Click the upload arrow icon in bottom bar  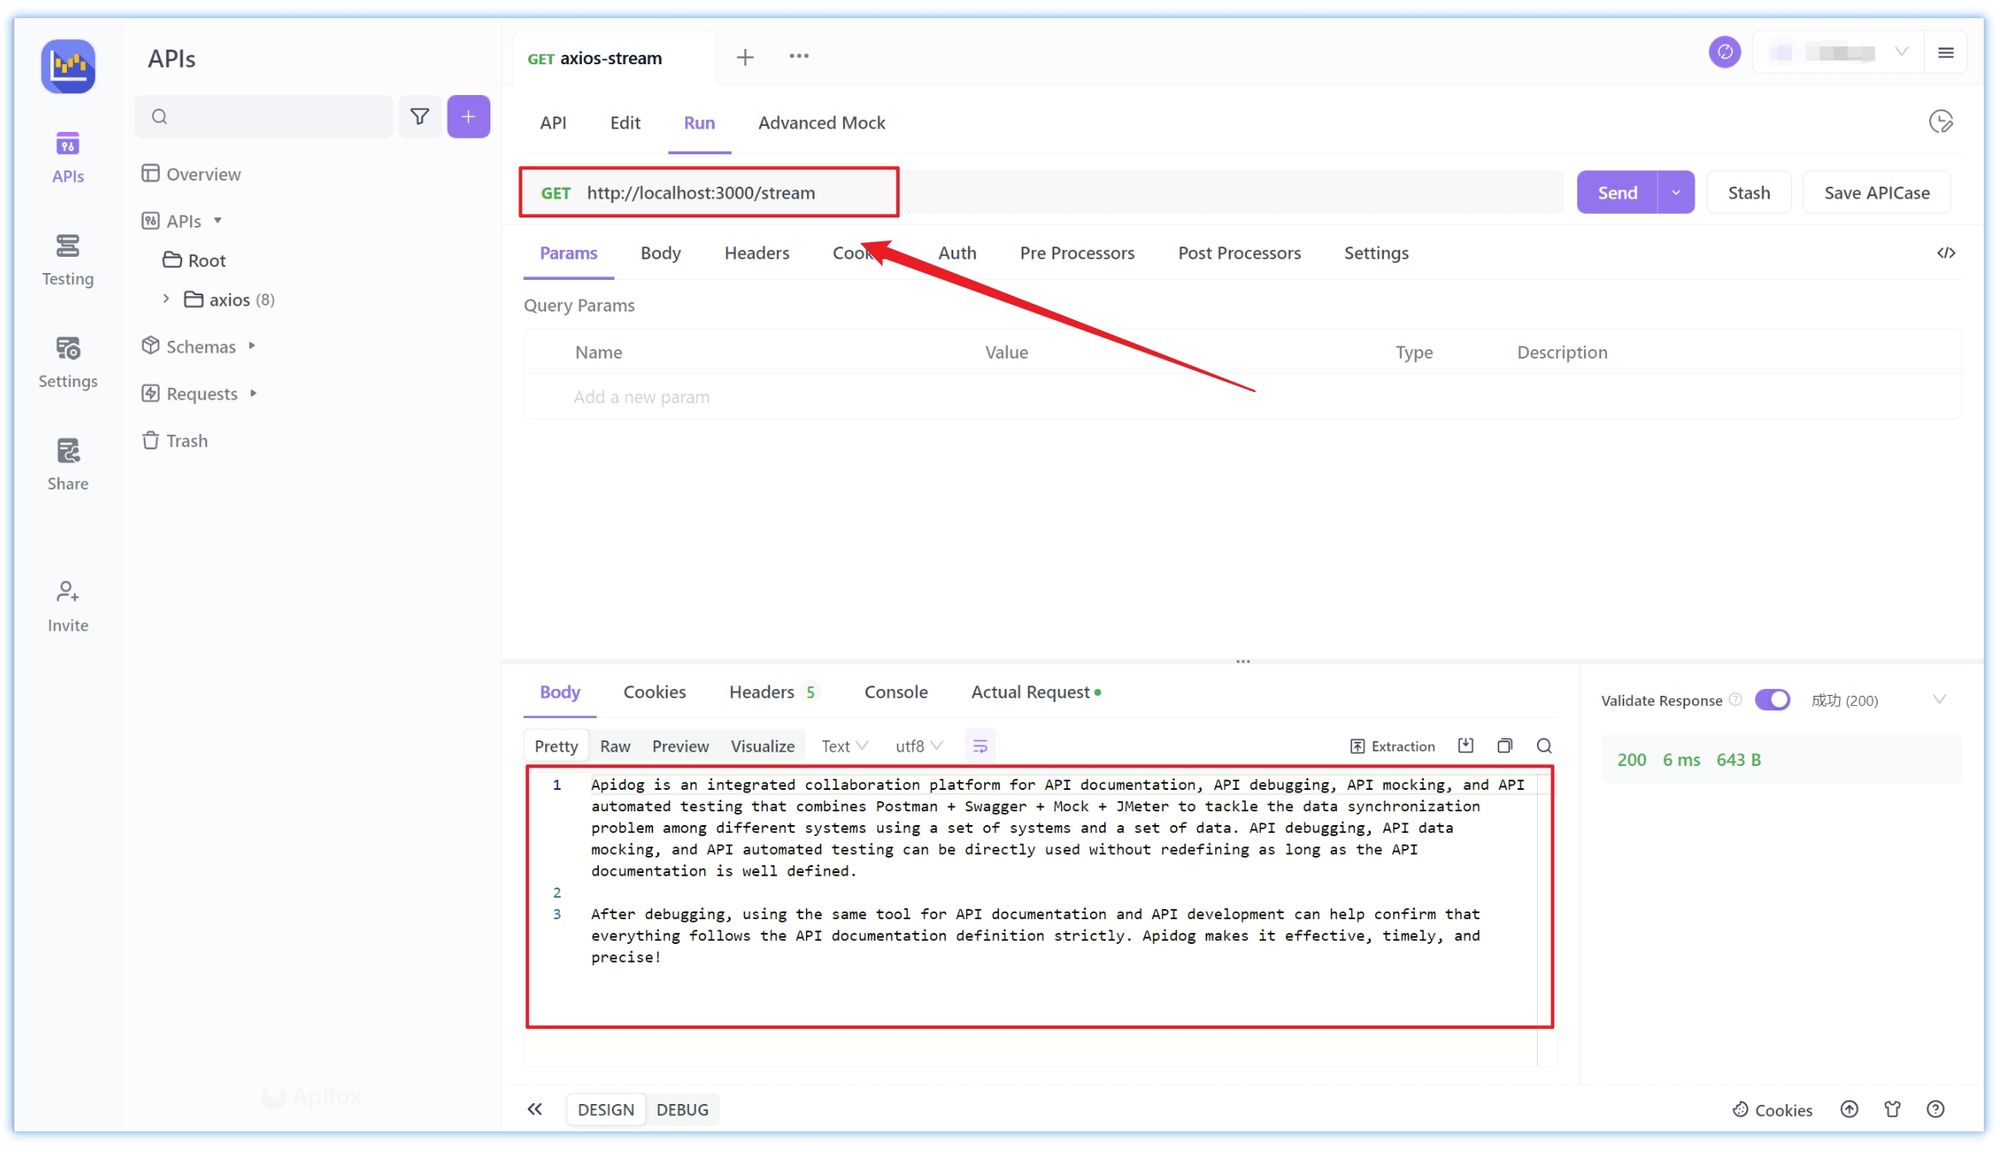(1850, 1109)
